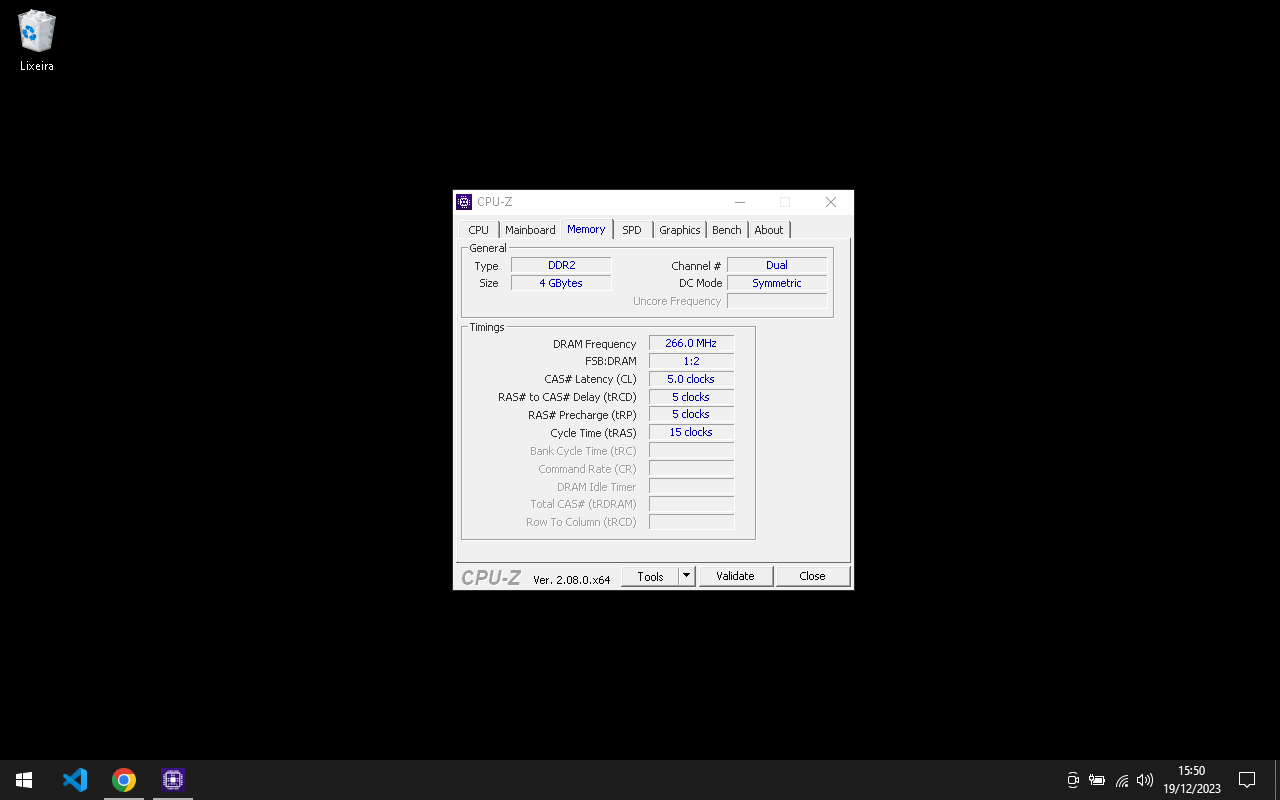The image size is (1280, 800).
Task: Click the Close button at bottom
Action: pos(812,576)
